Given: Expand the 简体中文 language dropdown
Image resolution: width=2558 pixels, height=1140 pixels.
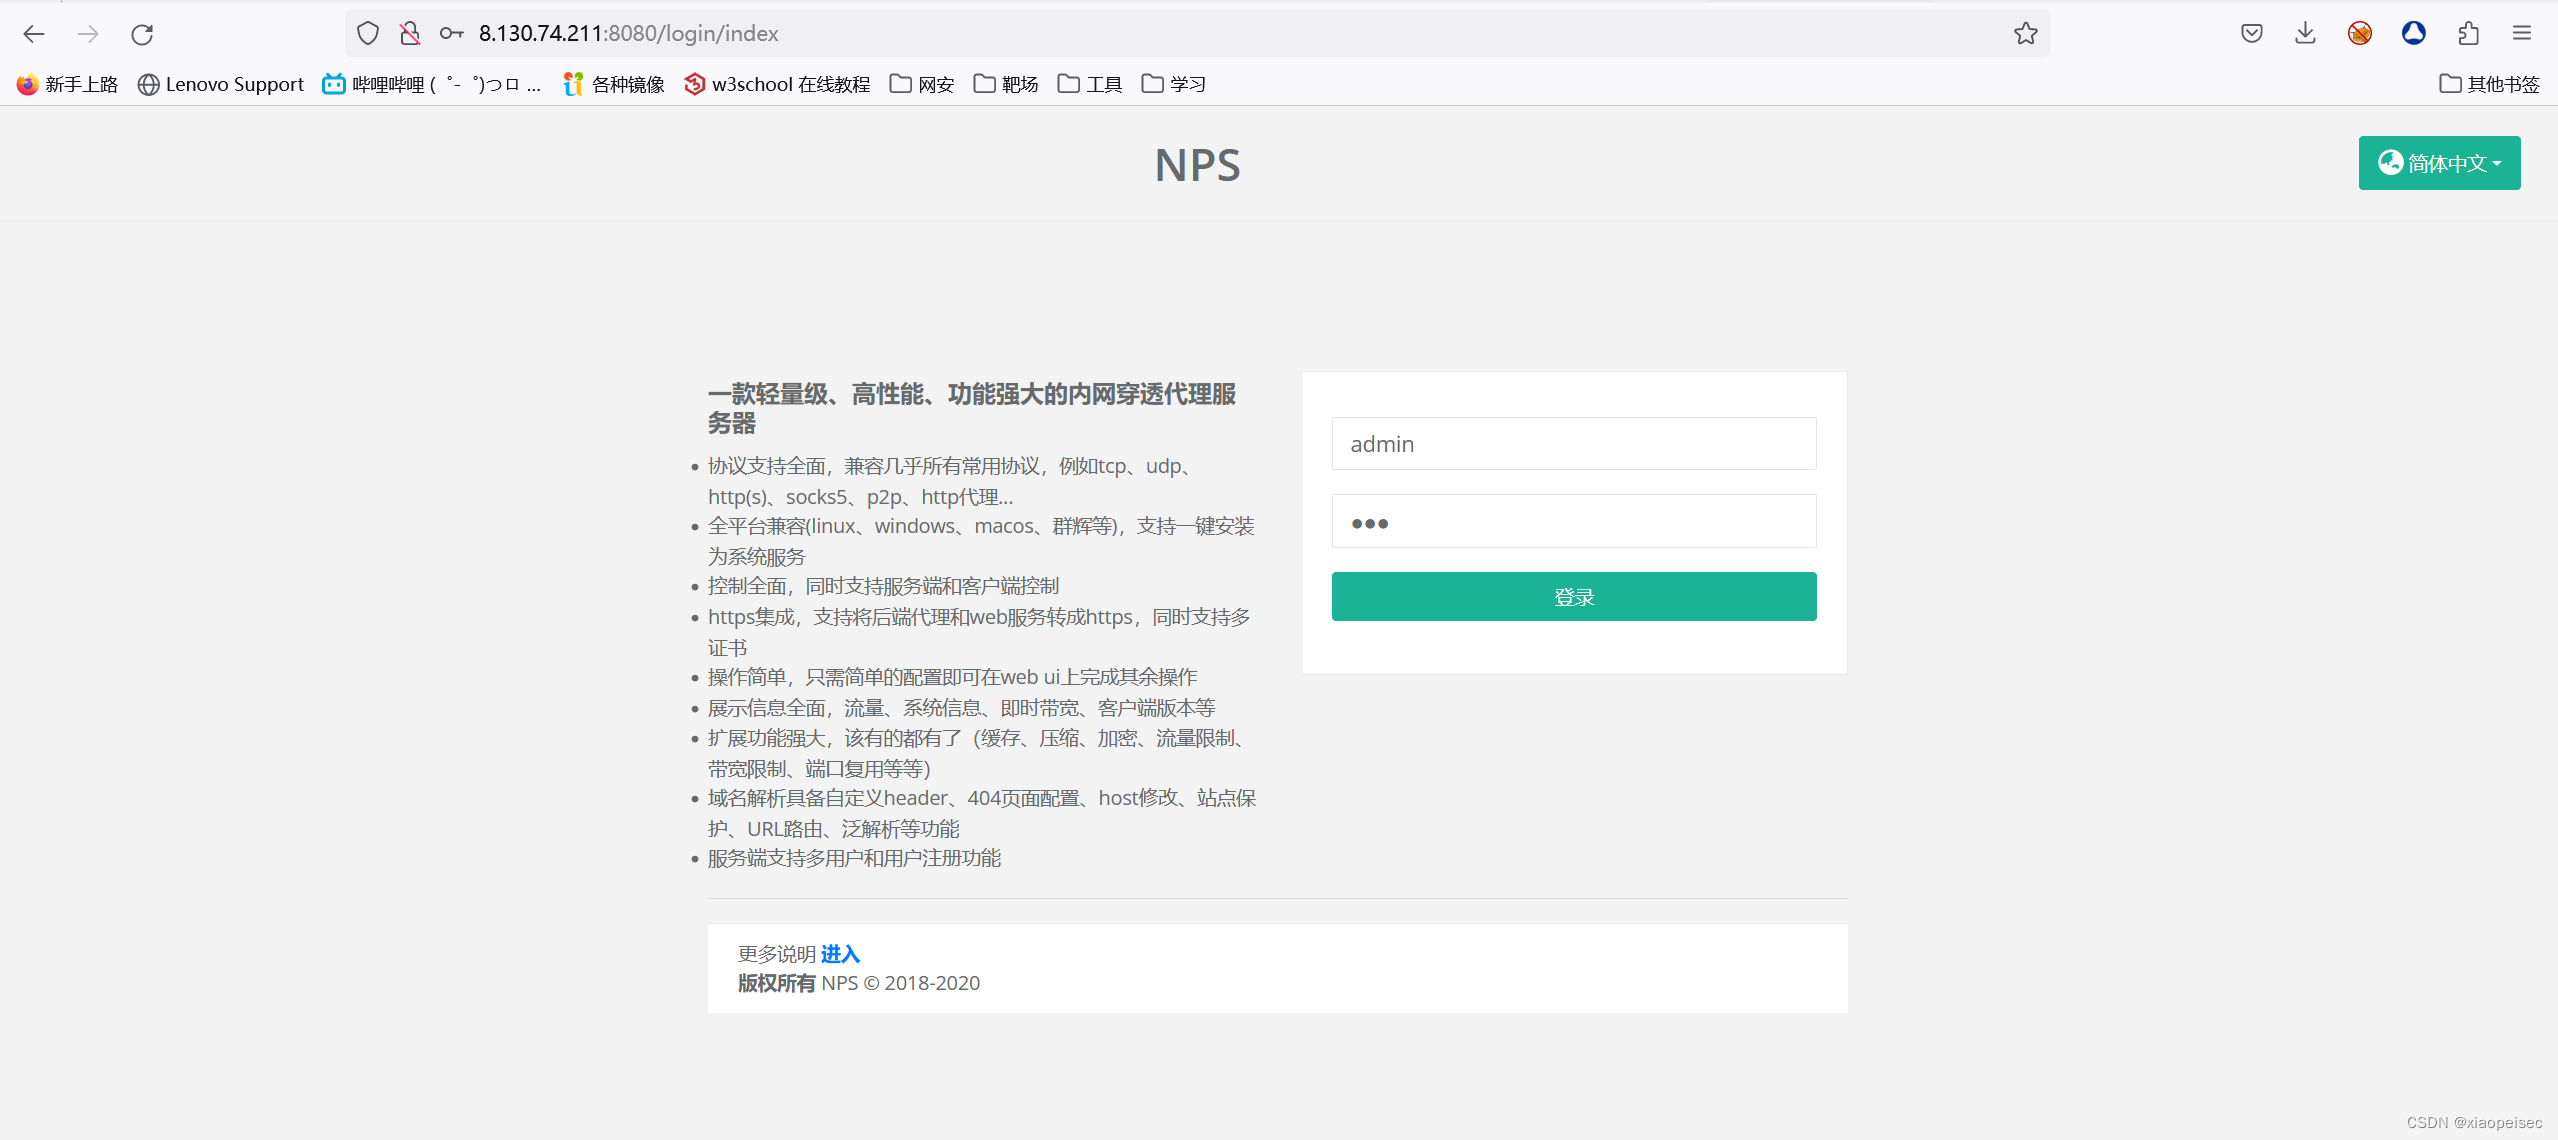Looking at the screenshot, I should click(x=2438, y=163).
